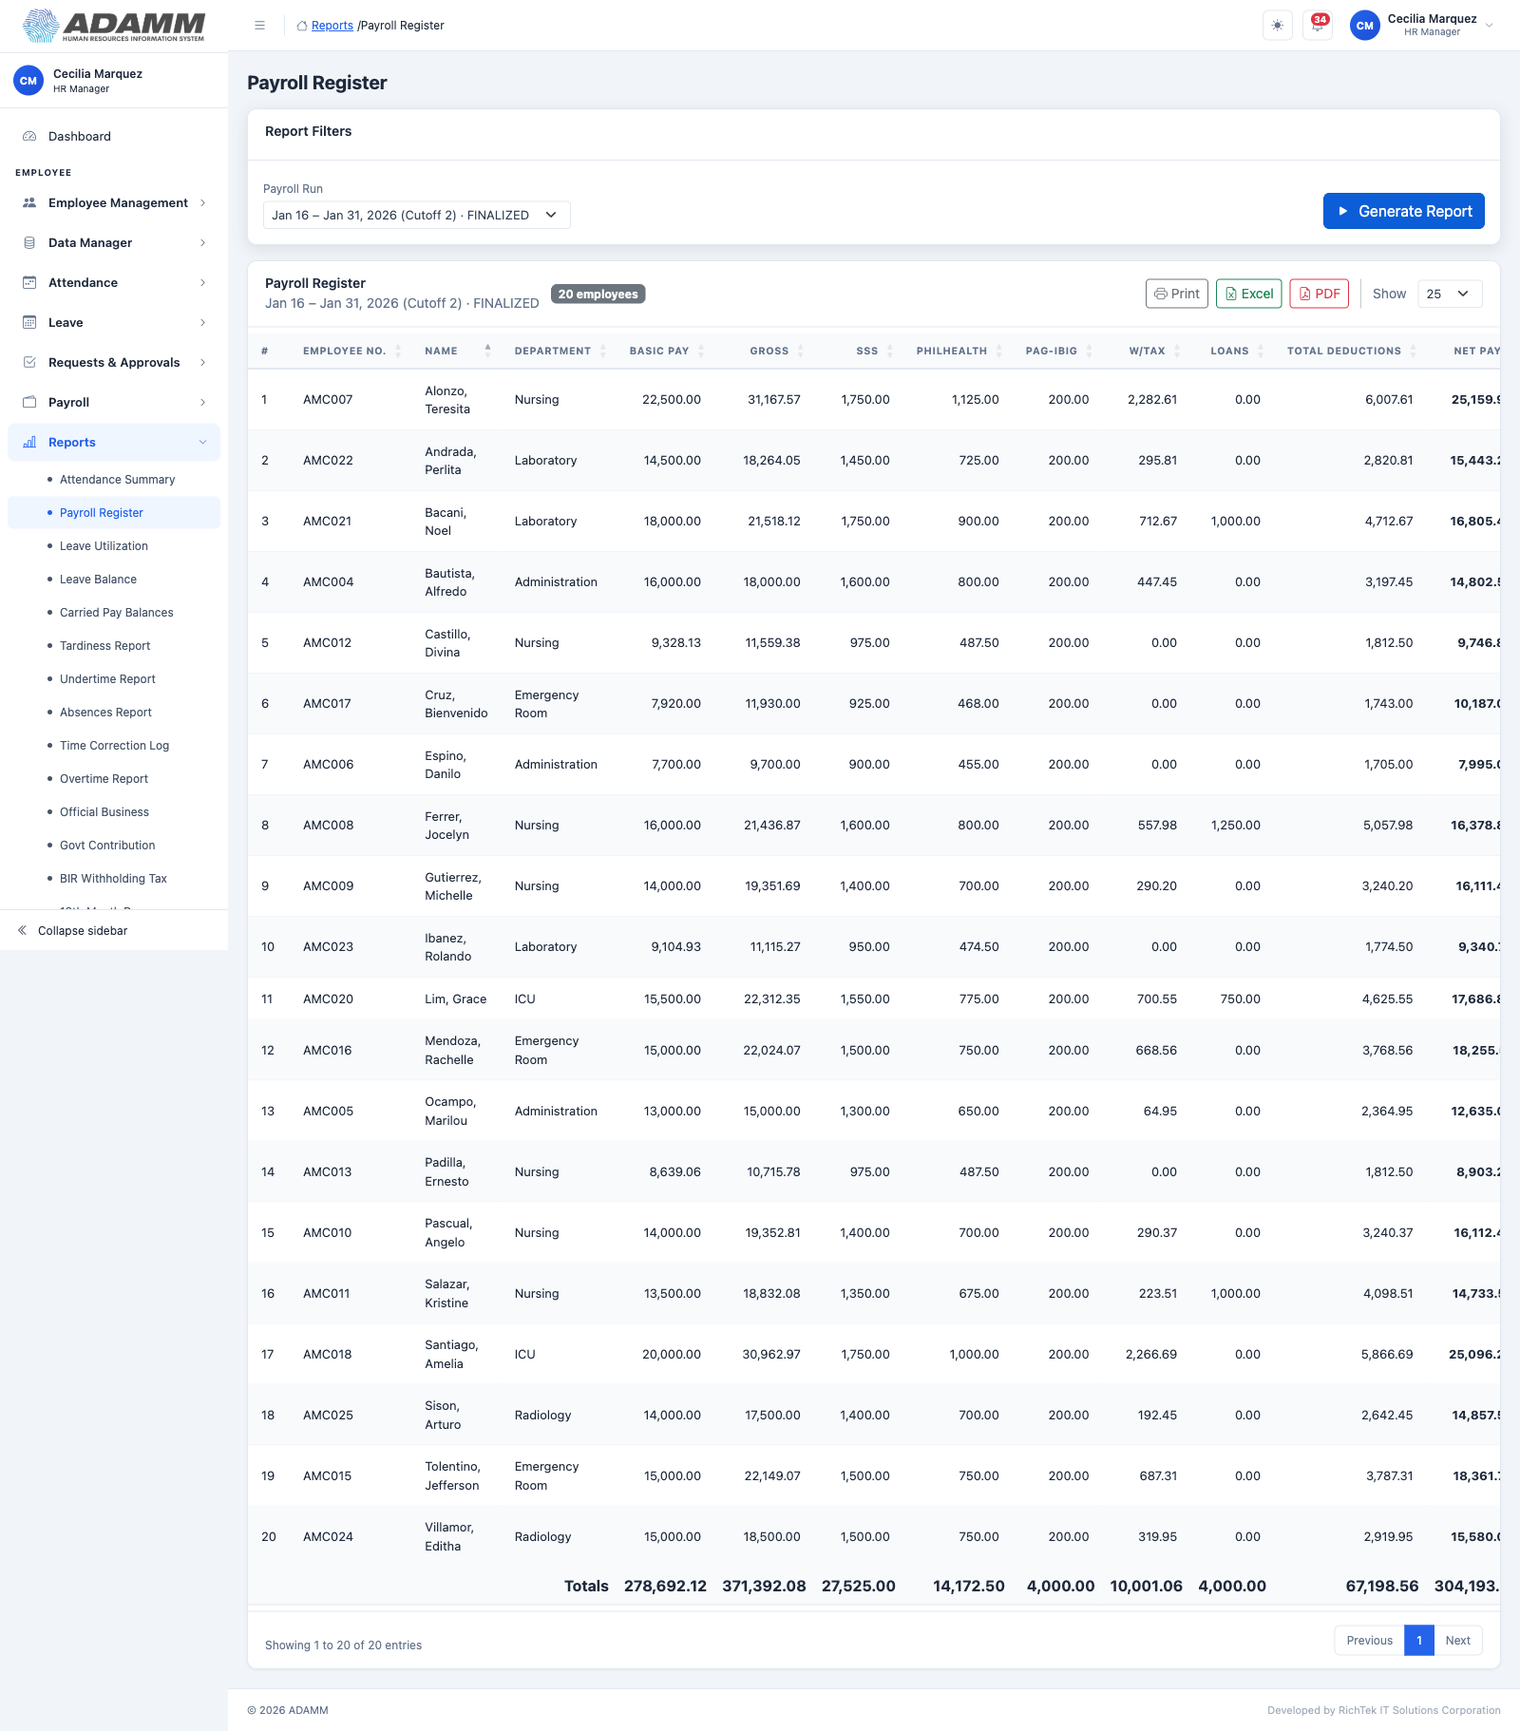Click the ADAMM logo
The width and height of the screenshot is (1520, 1731).
pyautogui.click(x=114, y=26)
